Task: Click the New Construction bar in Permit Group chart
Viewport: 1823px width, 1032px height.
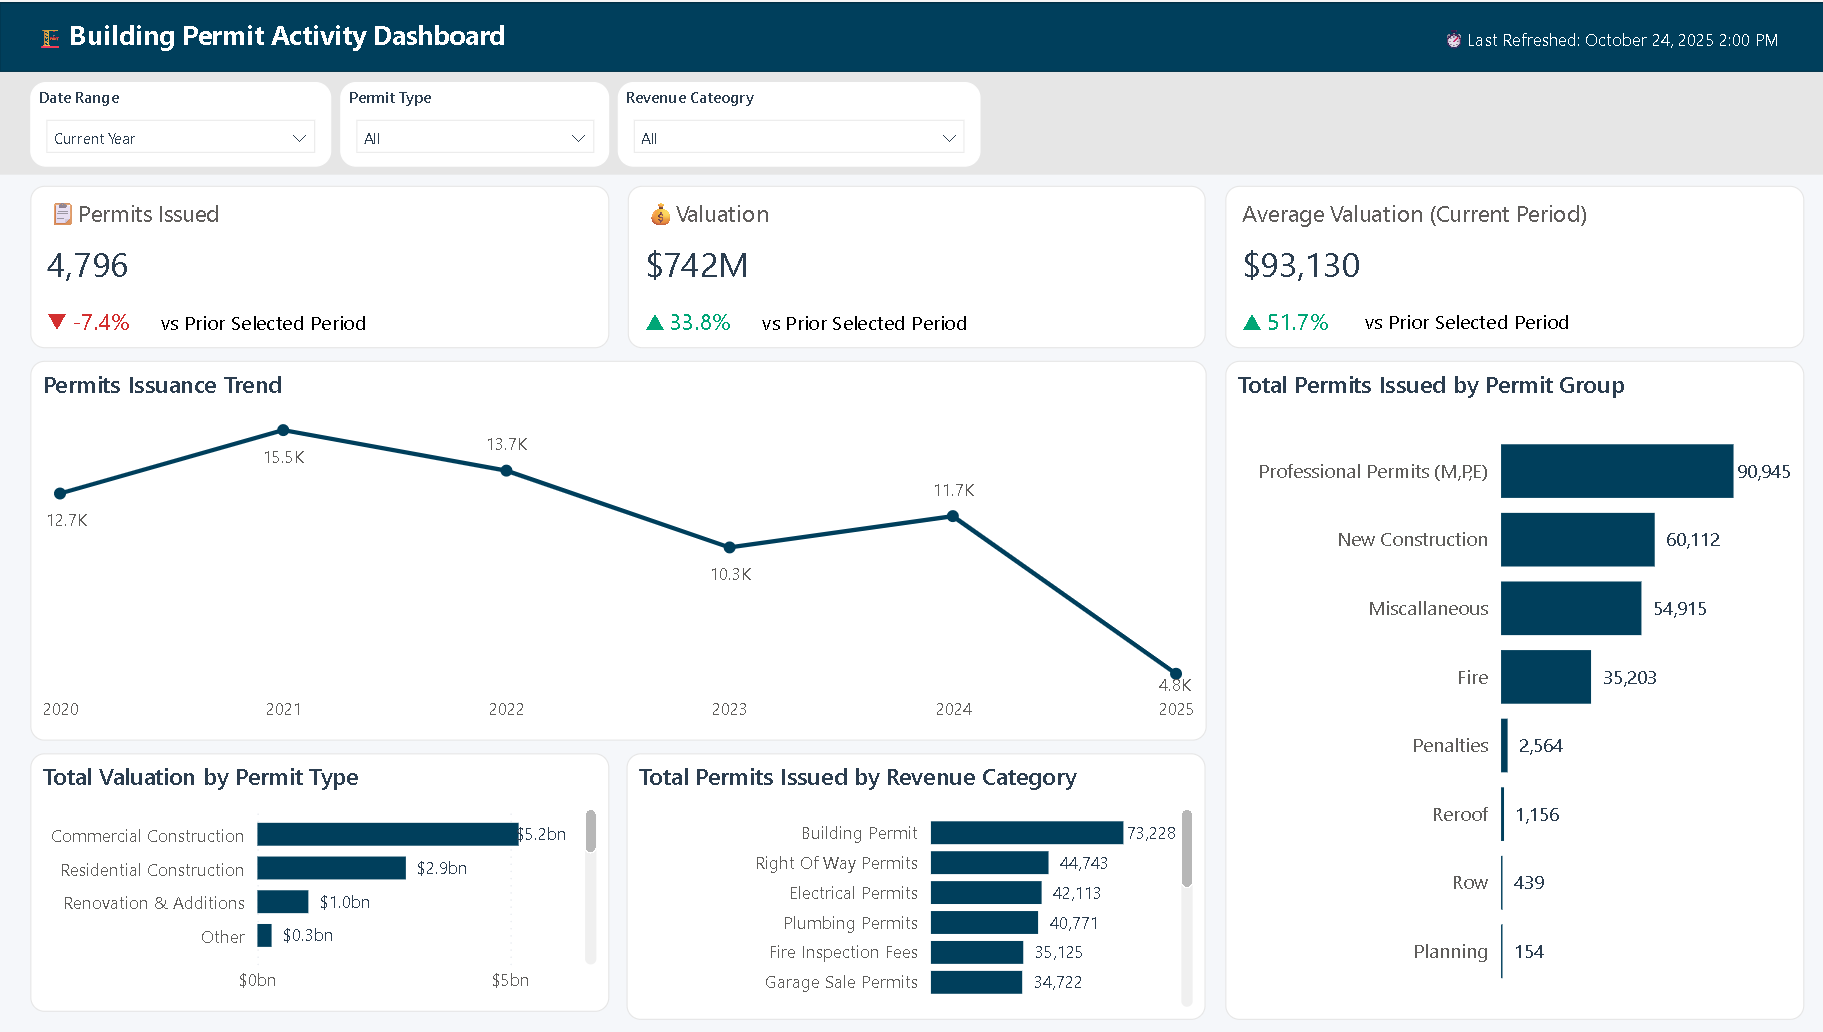Action: [x=1577, y=540]
